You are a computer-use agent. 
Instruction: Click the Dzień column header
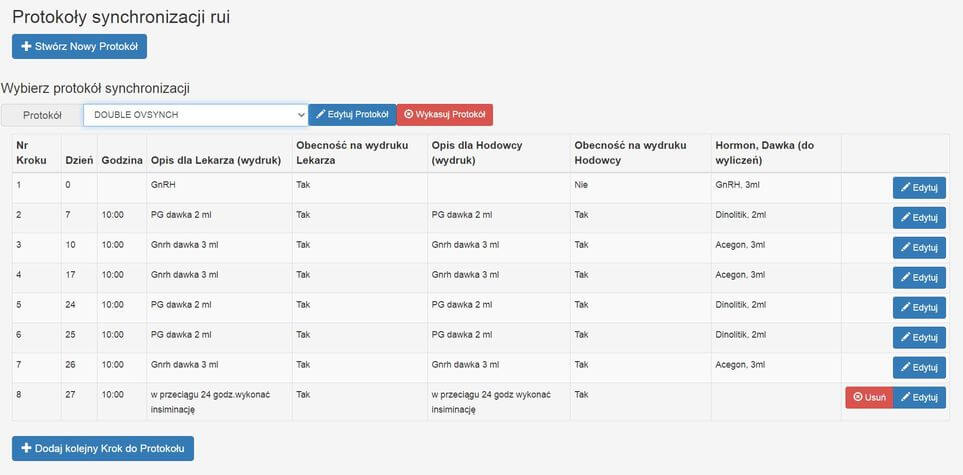click(78, 160)
